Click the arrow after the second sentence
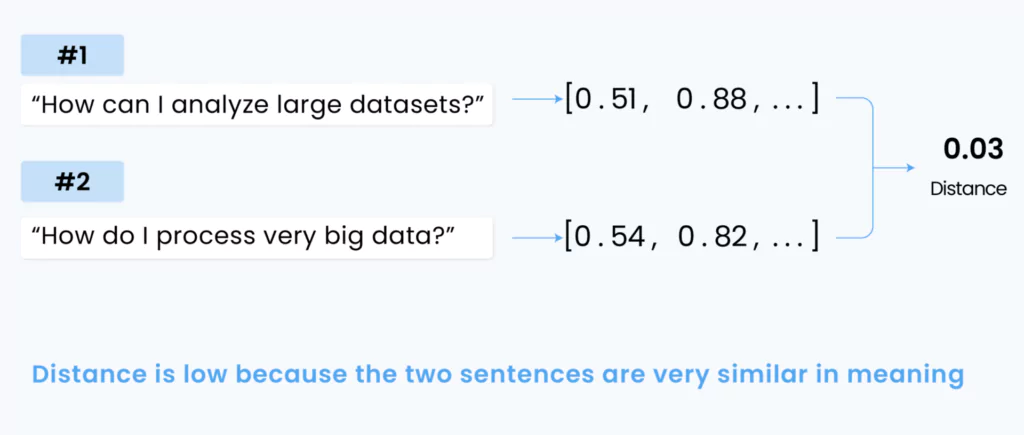This screenshot has height=435, width=1024. coord(537,238)
